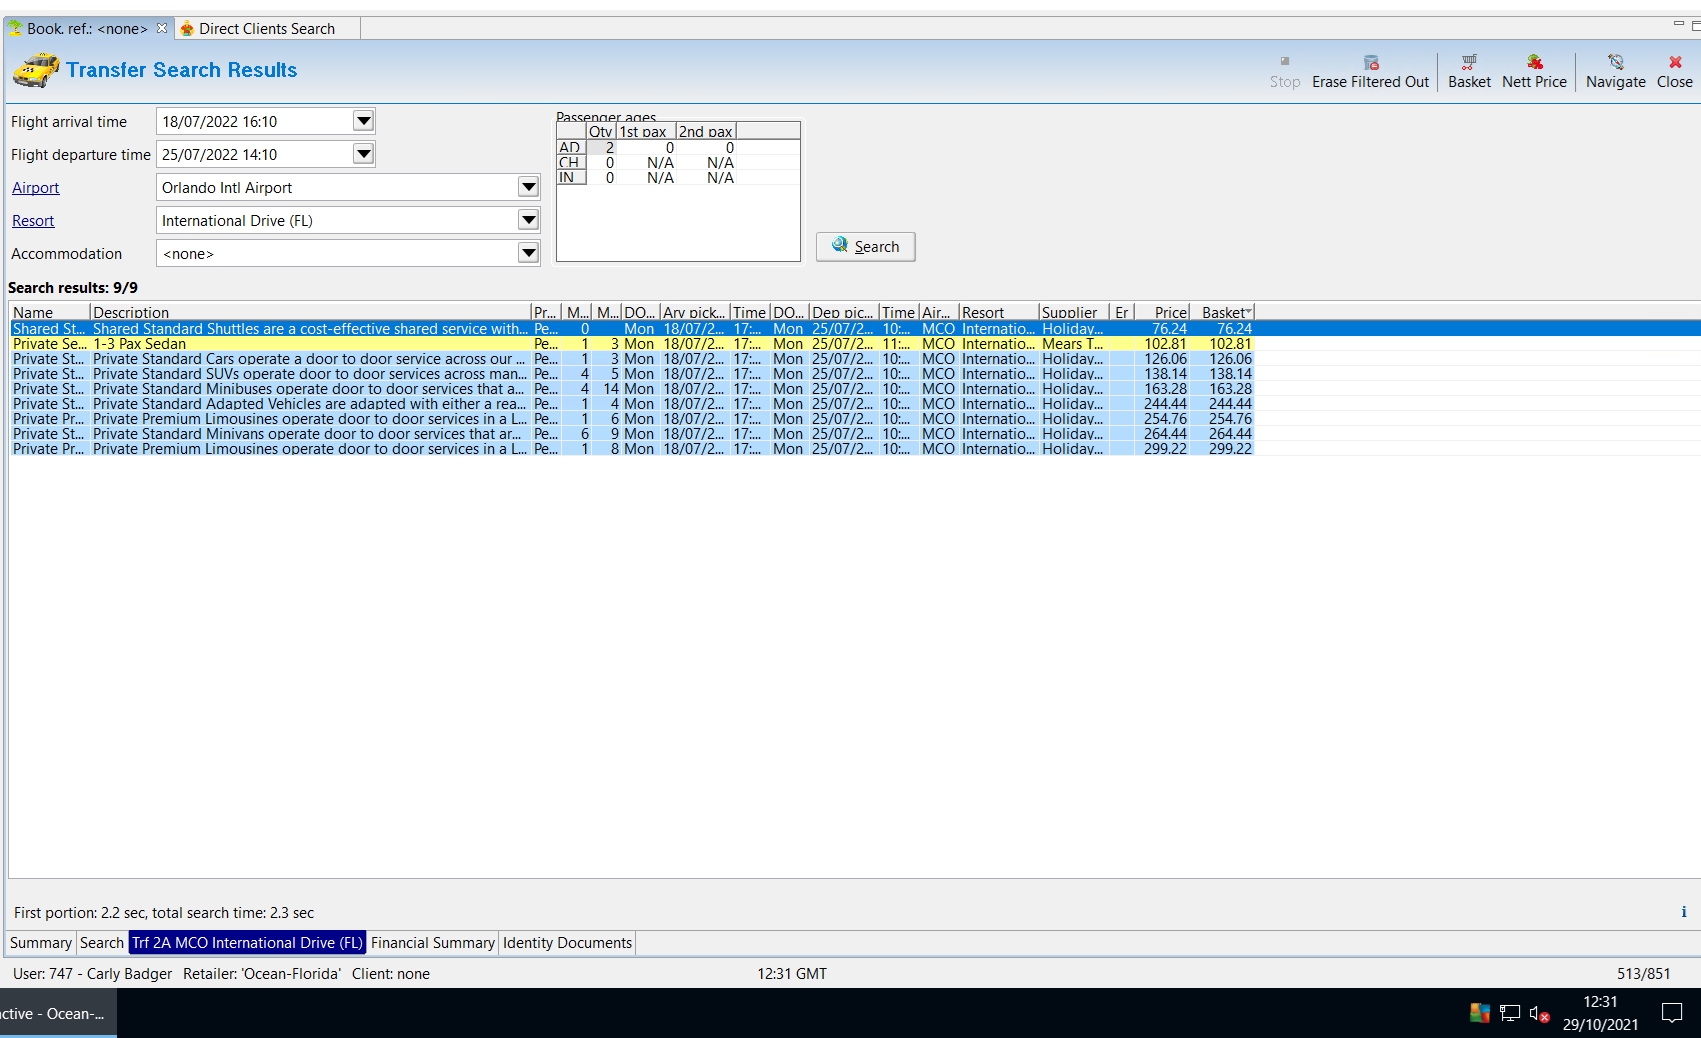Select the 1-3 Pax Sedan result row
Viewport: 1701px width, 1038px height.
pyautogui.click(x=632, y=343)
